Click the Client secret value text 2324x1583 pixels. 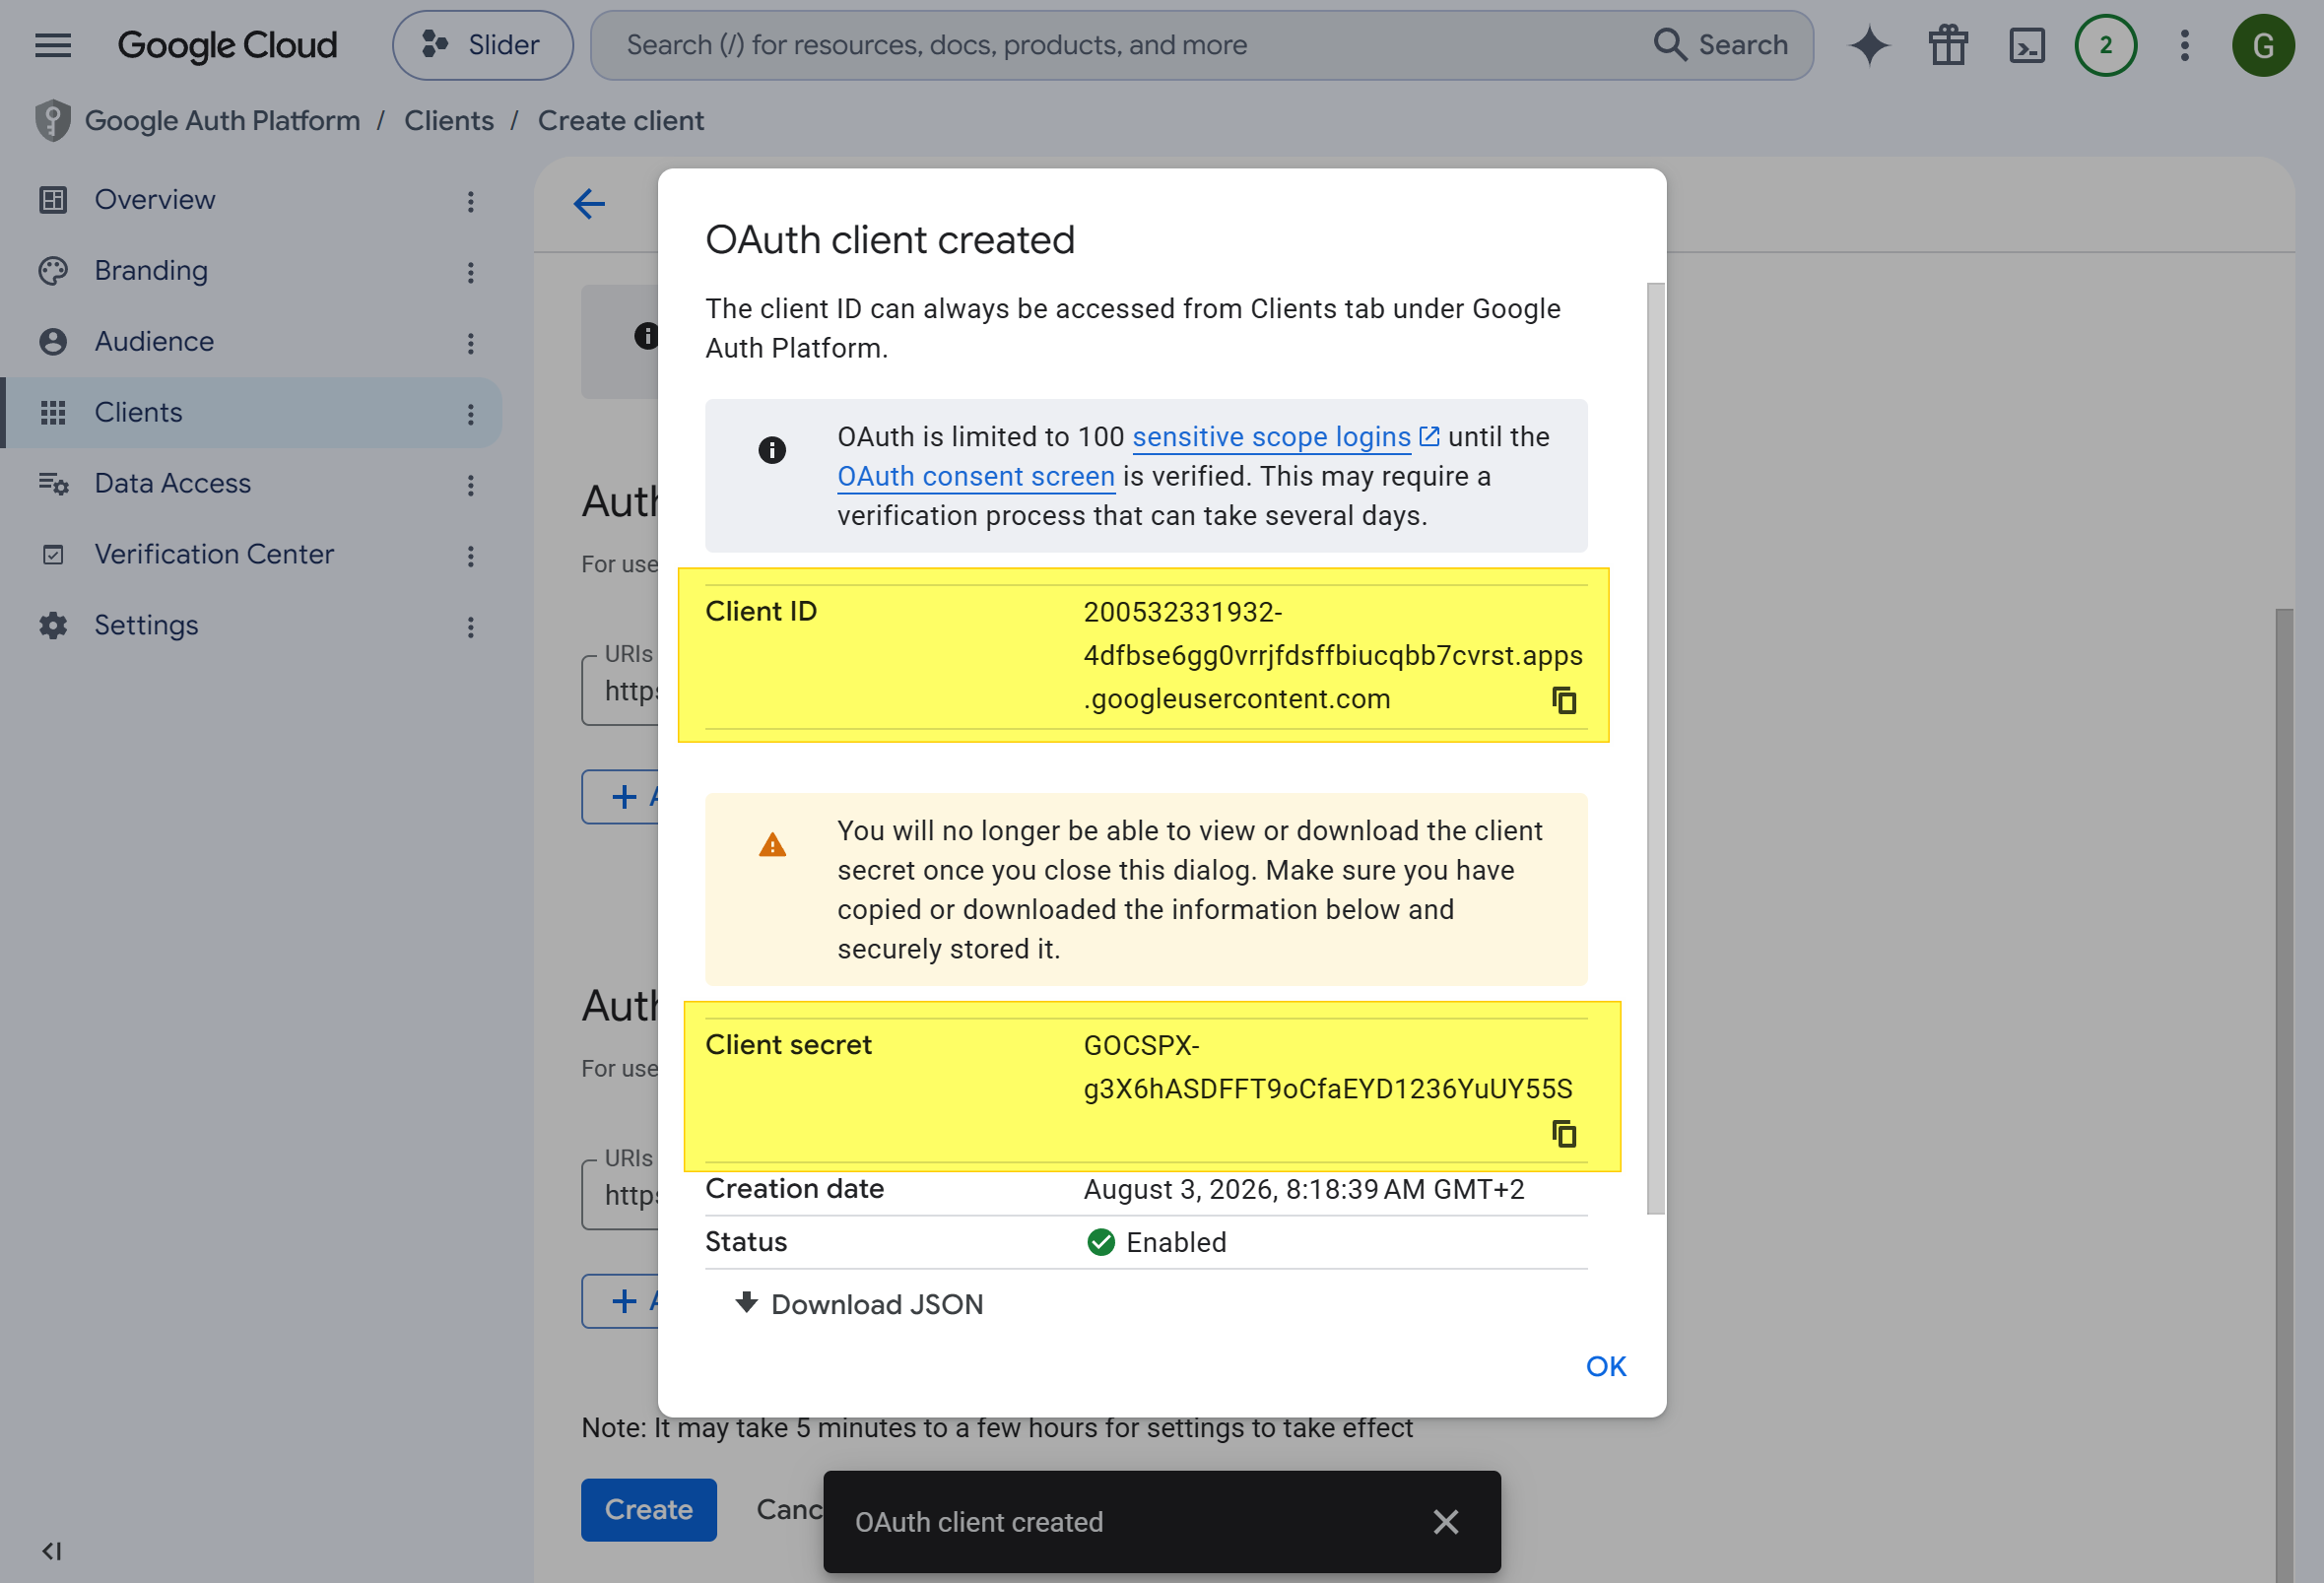click(1328, 1068)
